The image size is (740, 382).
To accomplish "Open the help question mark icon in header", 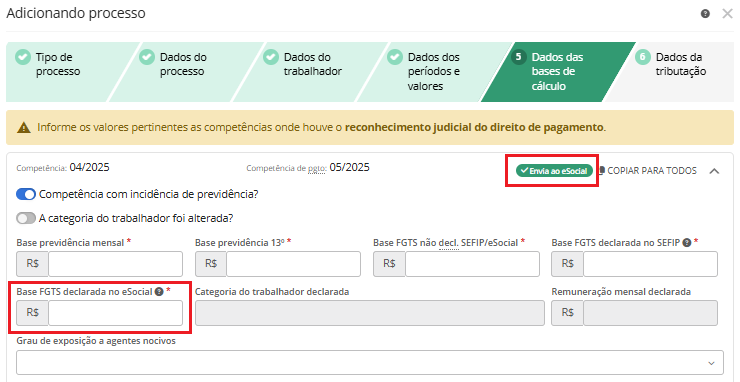I will pos(705,14).
